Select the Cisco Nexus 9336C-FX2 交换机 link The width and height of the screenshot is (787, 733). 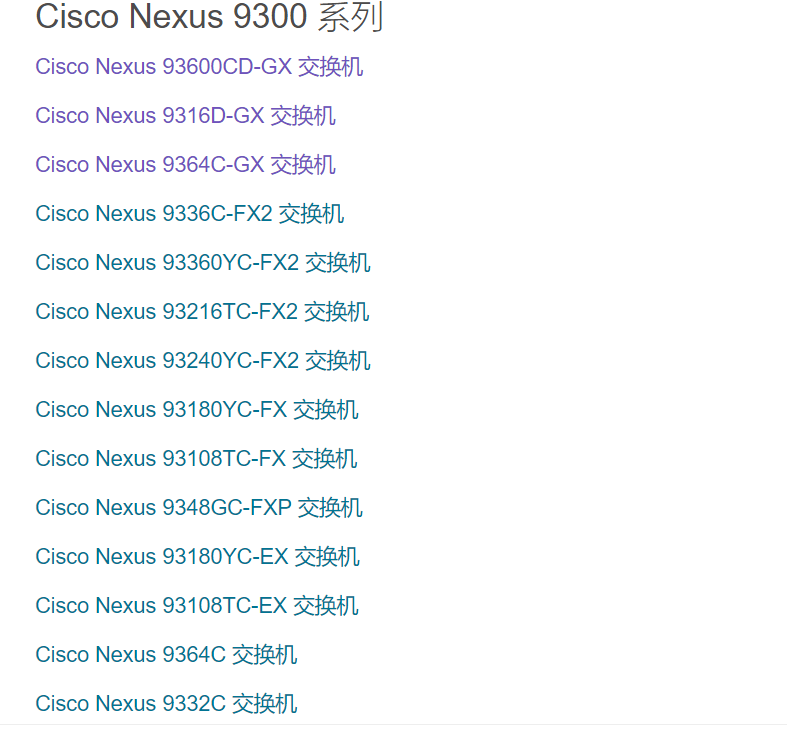pyautogui.click(x=189, y=214)
